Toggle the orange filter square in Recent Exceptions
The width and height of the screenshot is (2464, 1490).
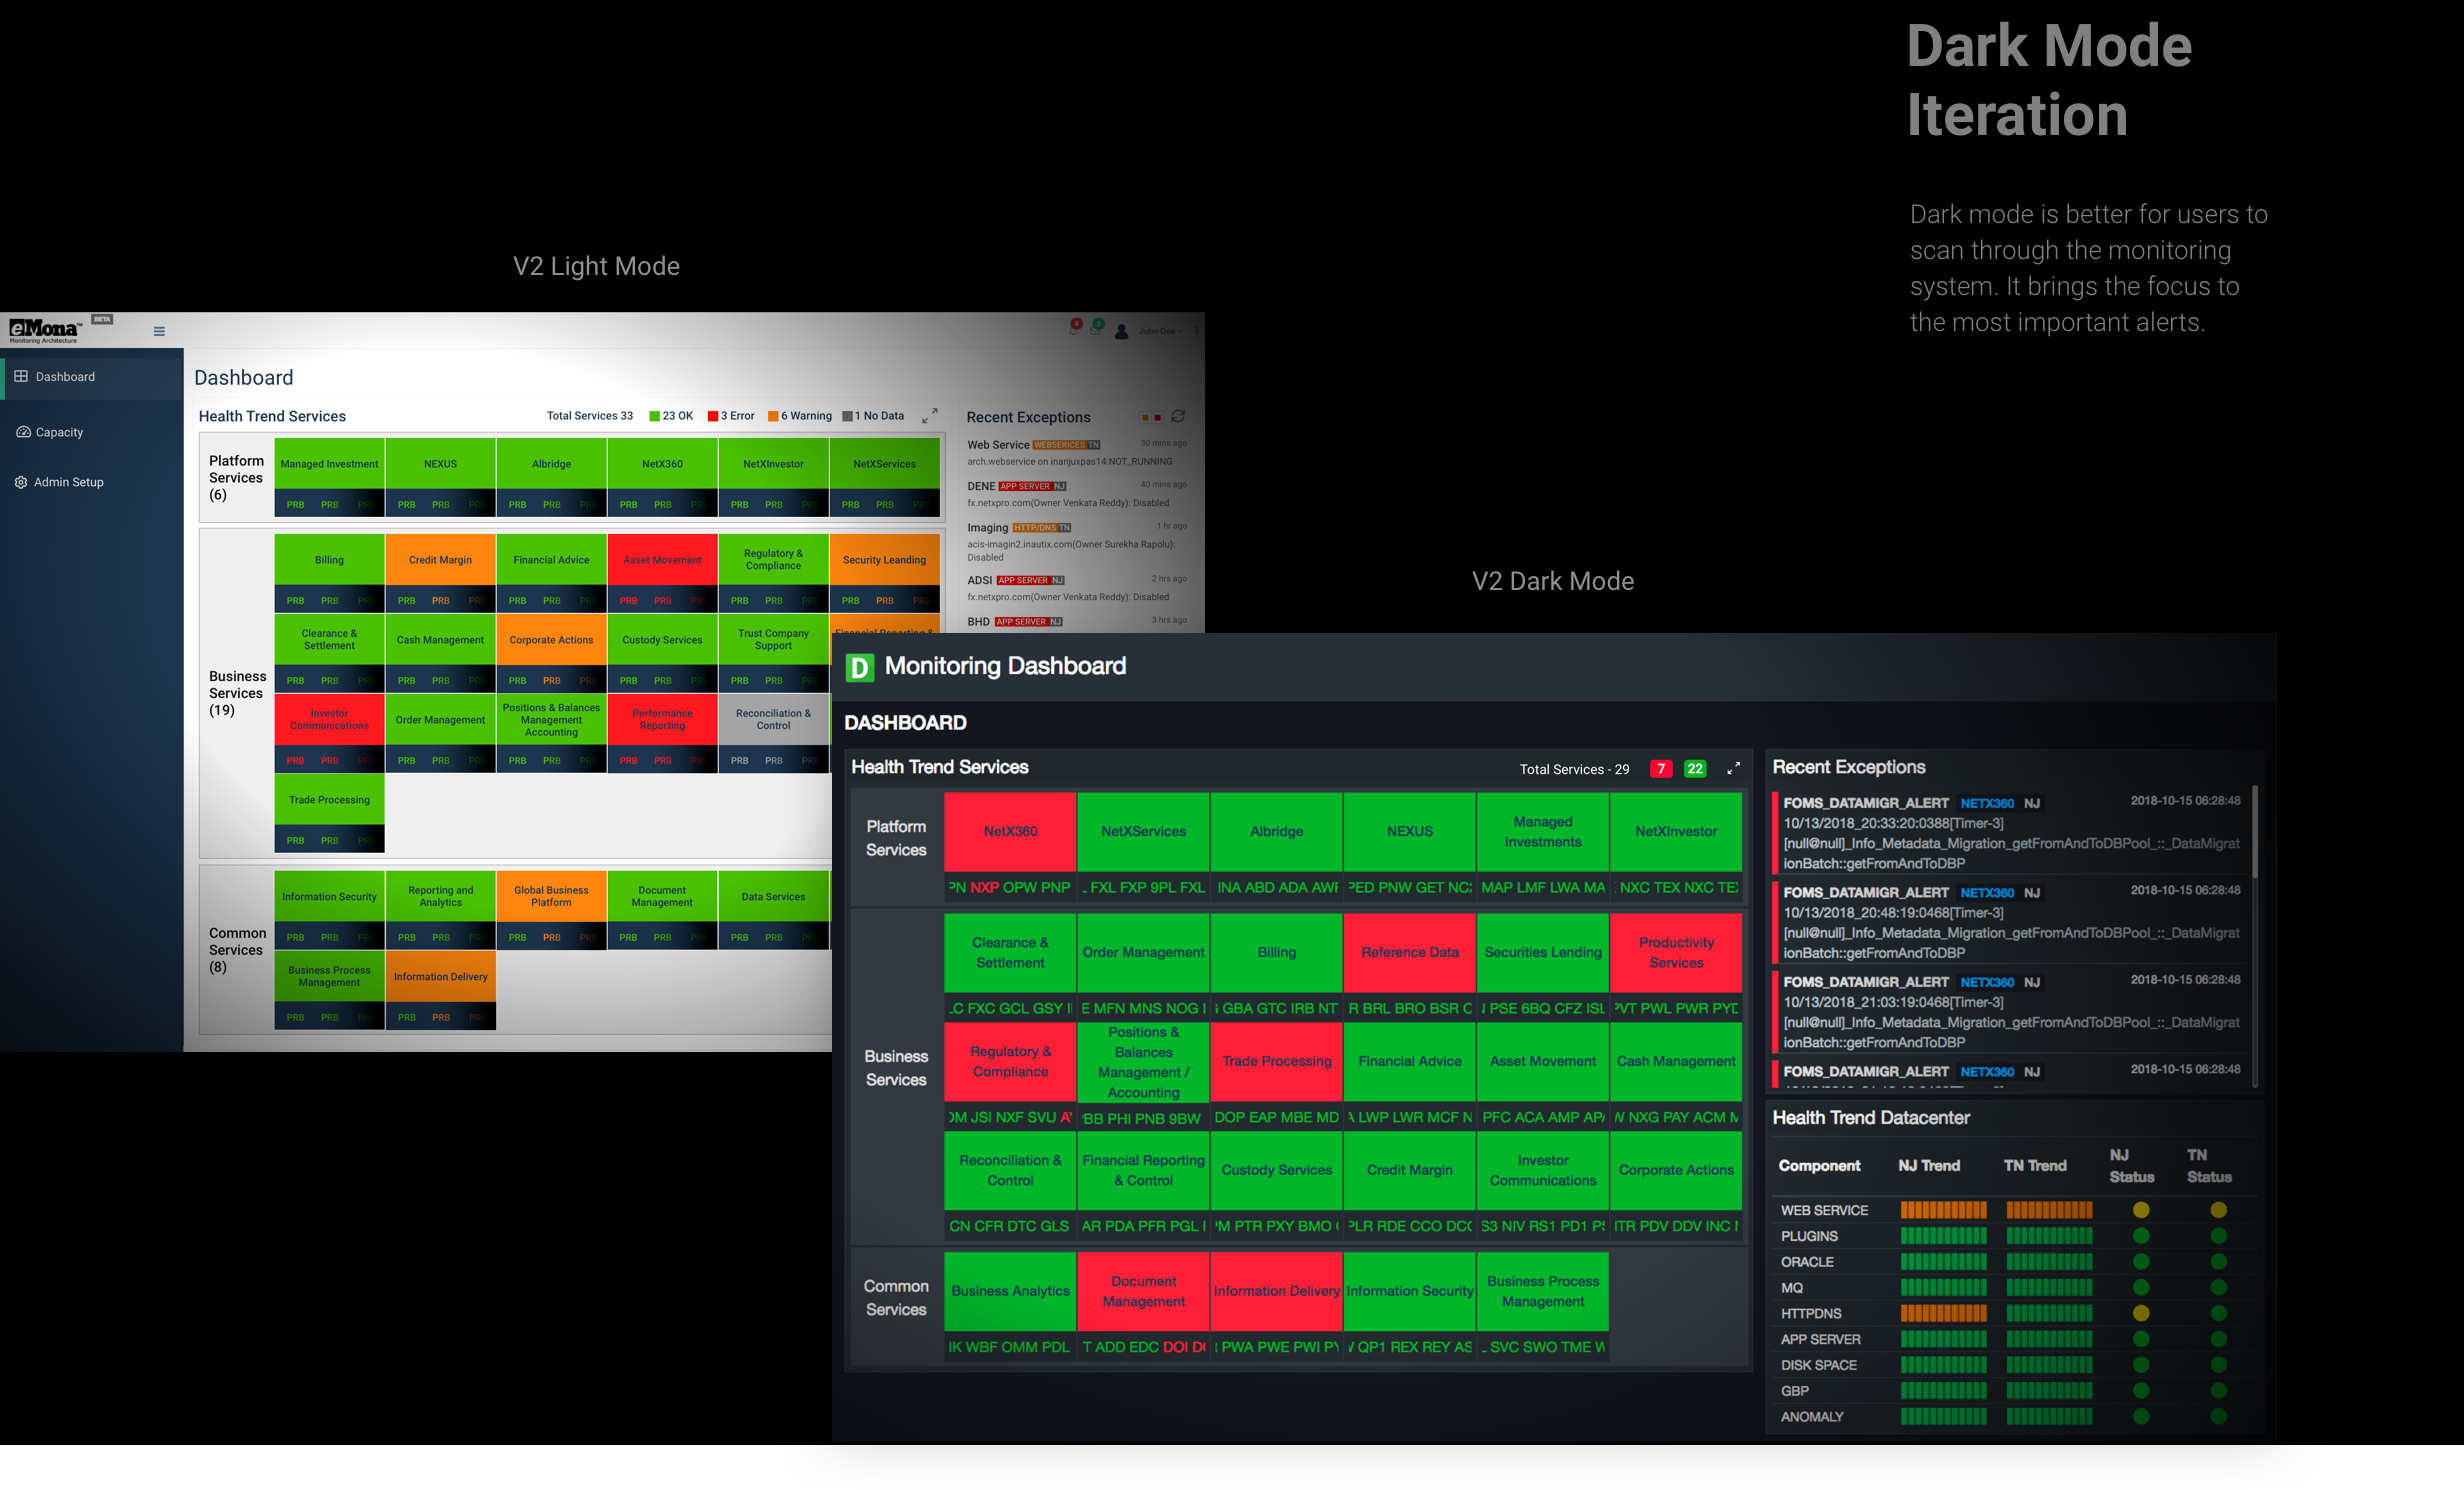(1145, 417)
